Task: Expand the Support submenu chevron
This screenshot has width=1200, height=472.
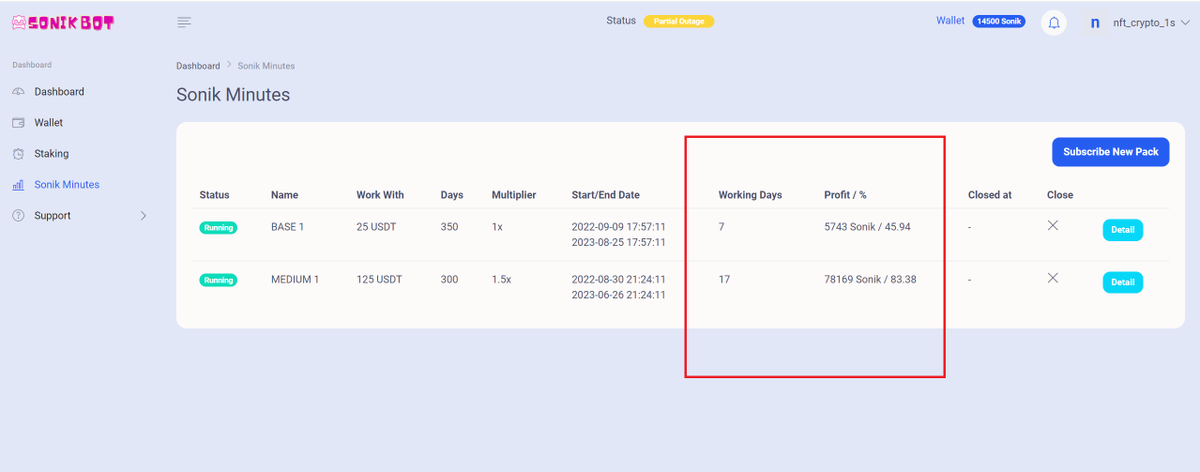Action: click(x=143, y=216)
